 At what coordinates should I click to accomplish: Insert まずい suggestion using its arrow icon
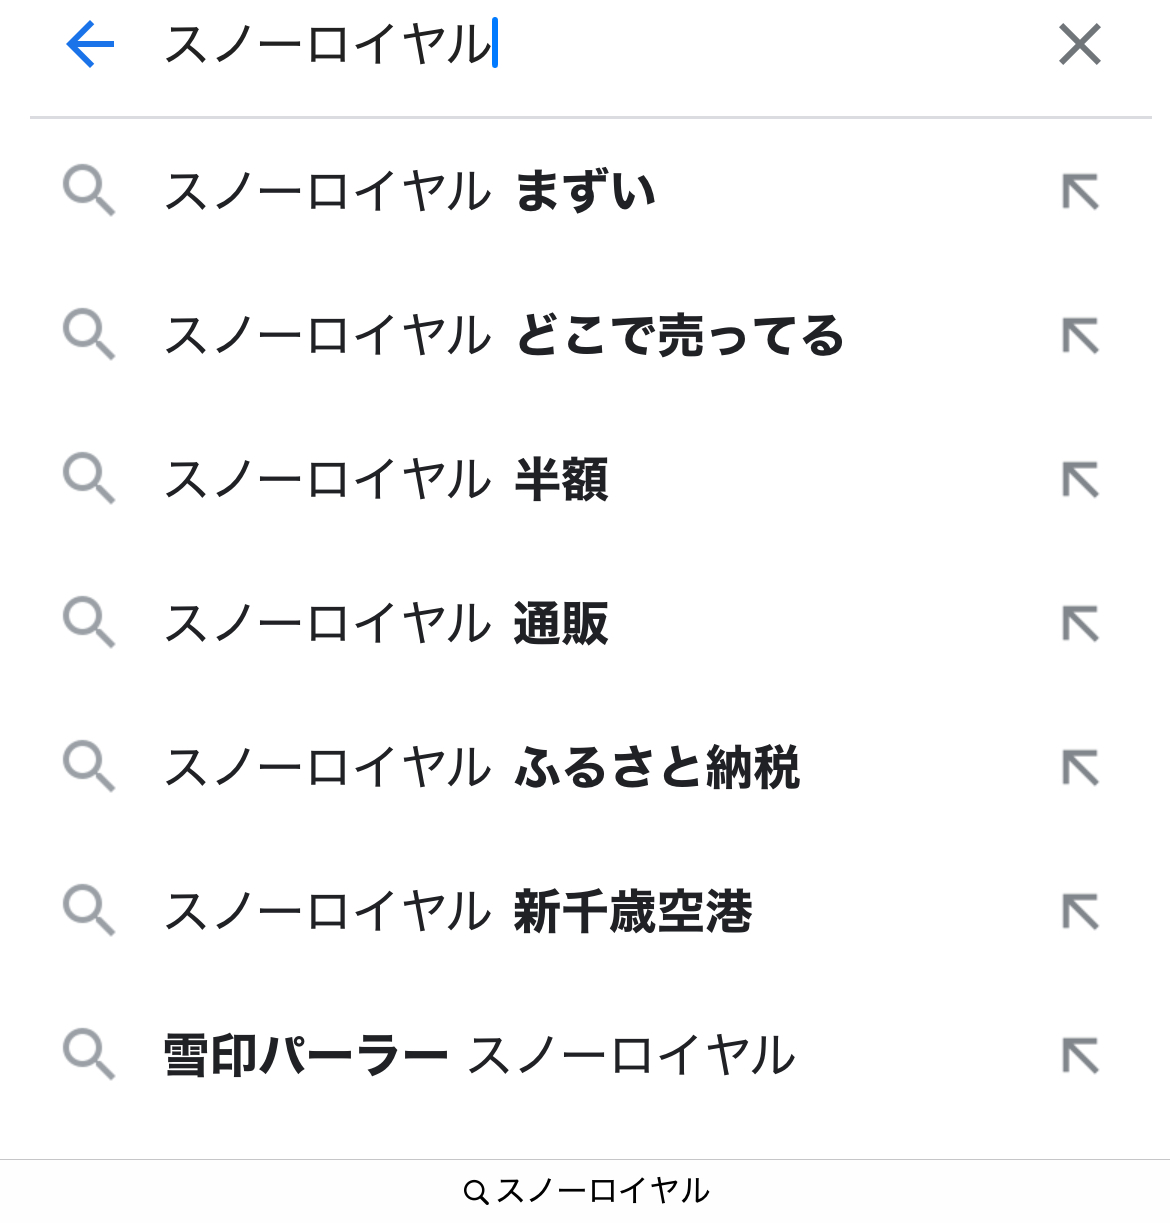pos(1080,191)
